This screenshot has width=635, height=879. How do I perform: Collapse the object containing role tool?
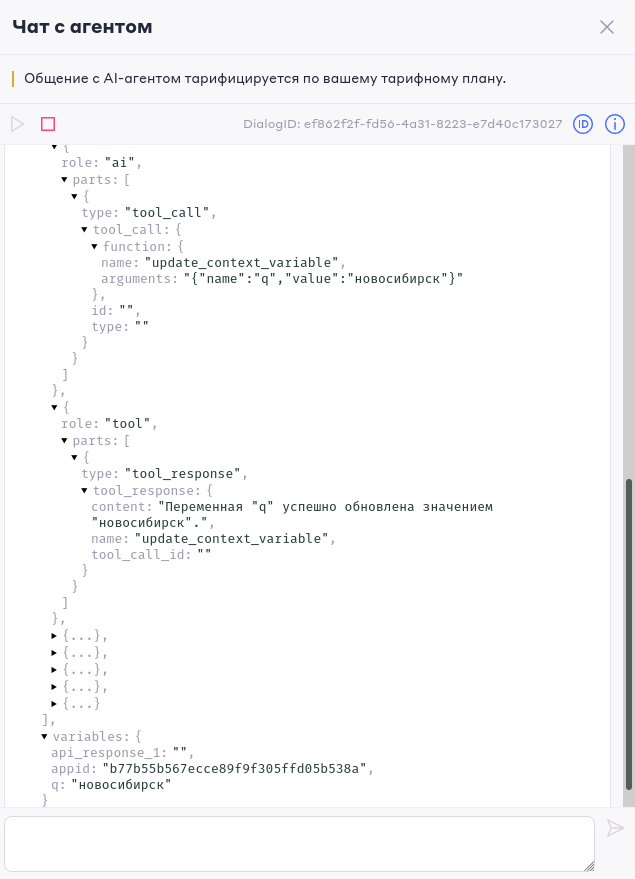tap(54, 408)
